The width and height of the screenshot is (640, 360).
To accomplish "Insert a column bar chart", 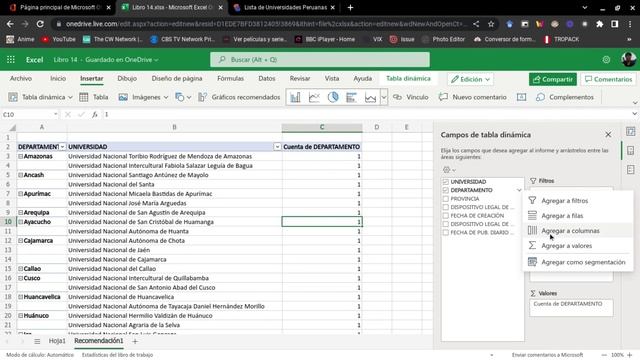I will pyautogui.click(x=296, y=97).
